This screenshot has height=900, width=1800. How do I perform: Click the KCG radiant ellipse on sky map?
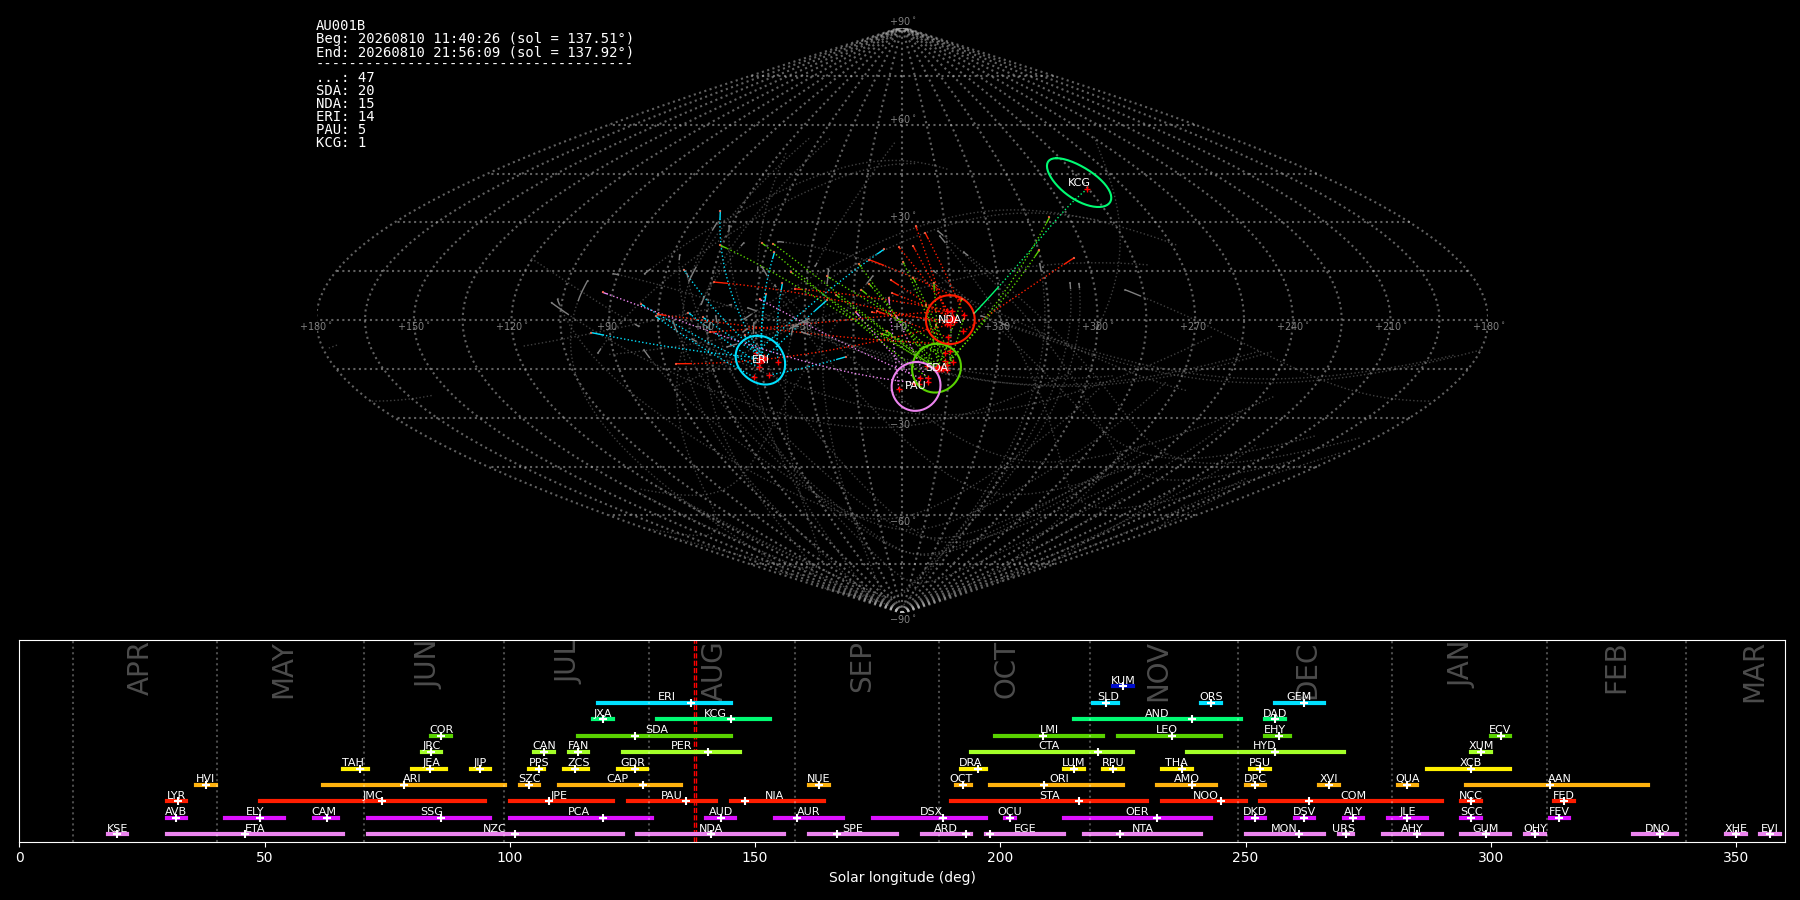click(x=1079, y=182)
